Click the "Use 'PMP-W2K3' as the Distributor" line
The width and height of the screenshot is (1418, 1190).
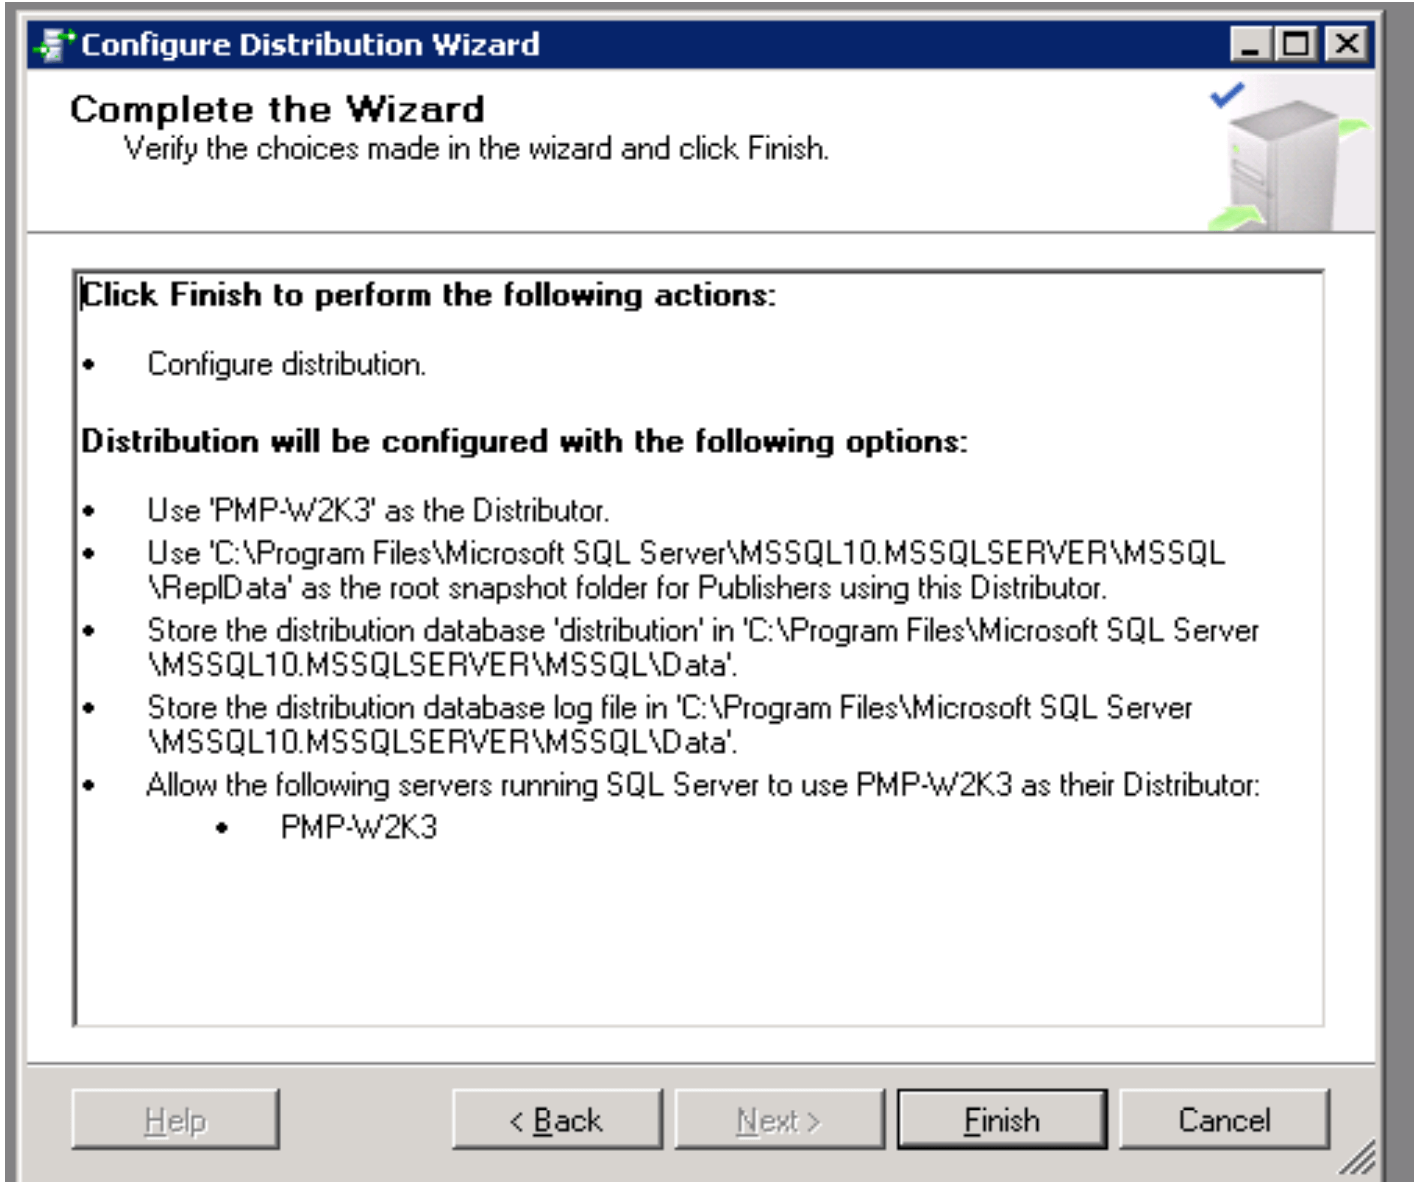[x=378, y=511]
